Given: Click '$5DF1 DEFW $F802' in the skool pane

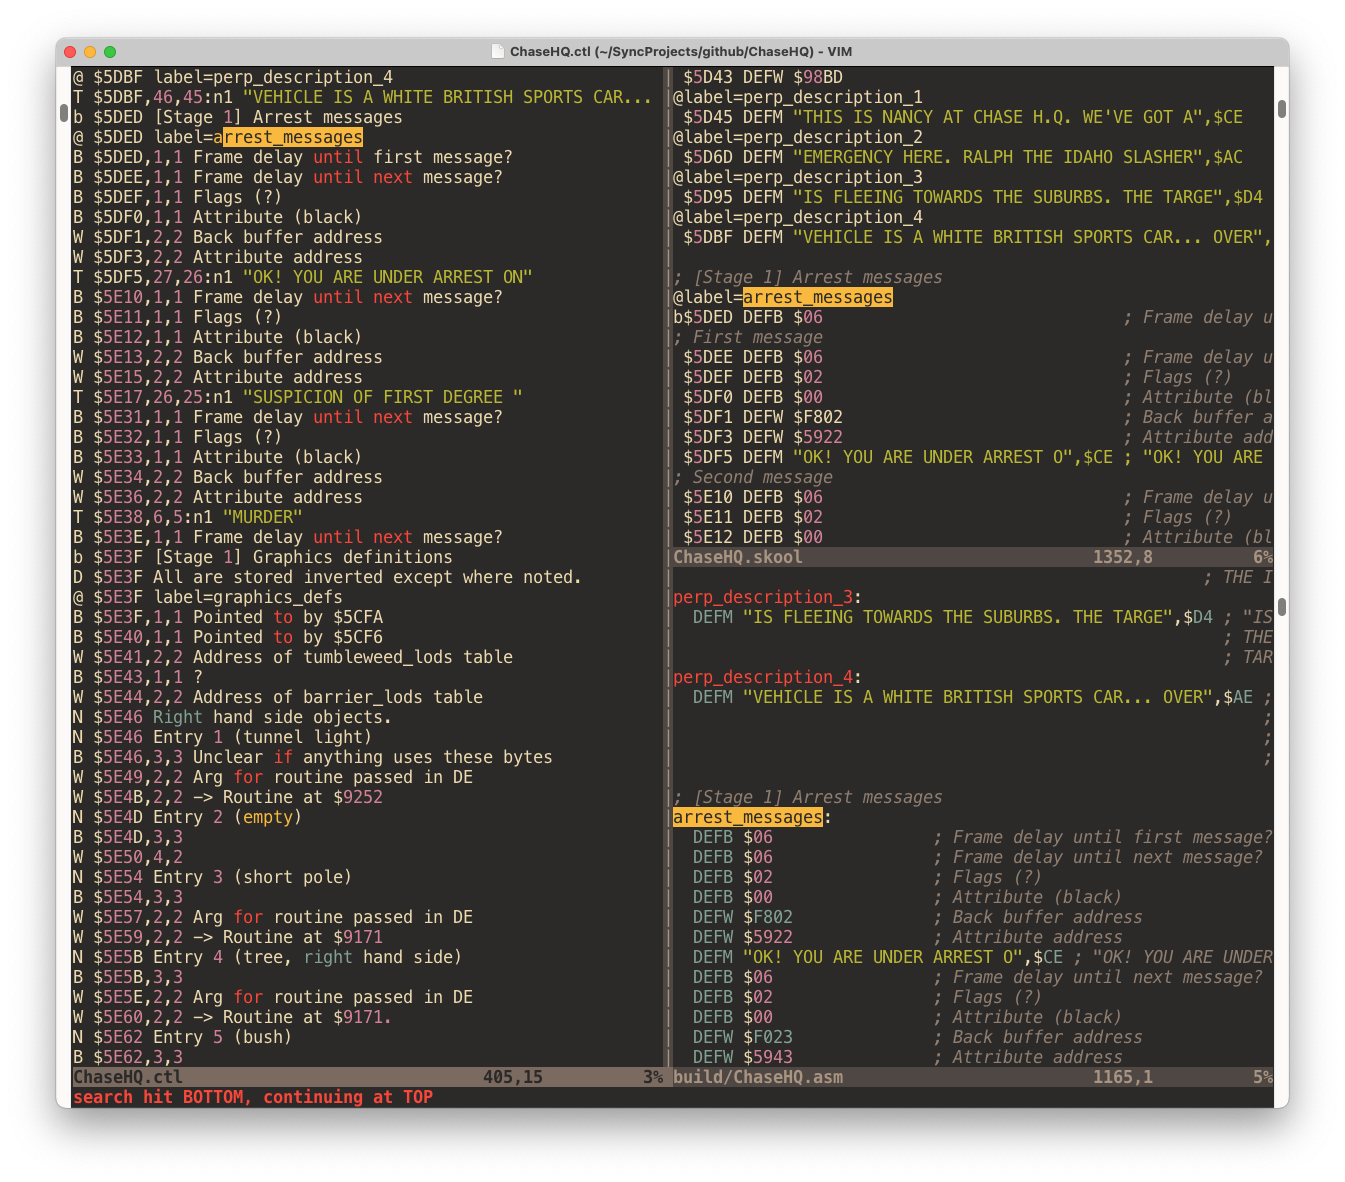Looking at the screenshot, I should pyautogui.click(x=763, y=417).
